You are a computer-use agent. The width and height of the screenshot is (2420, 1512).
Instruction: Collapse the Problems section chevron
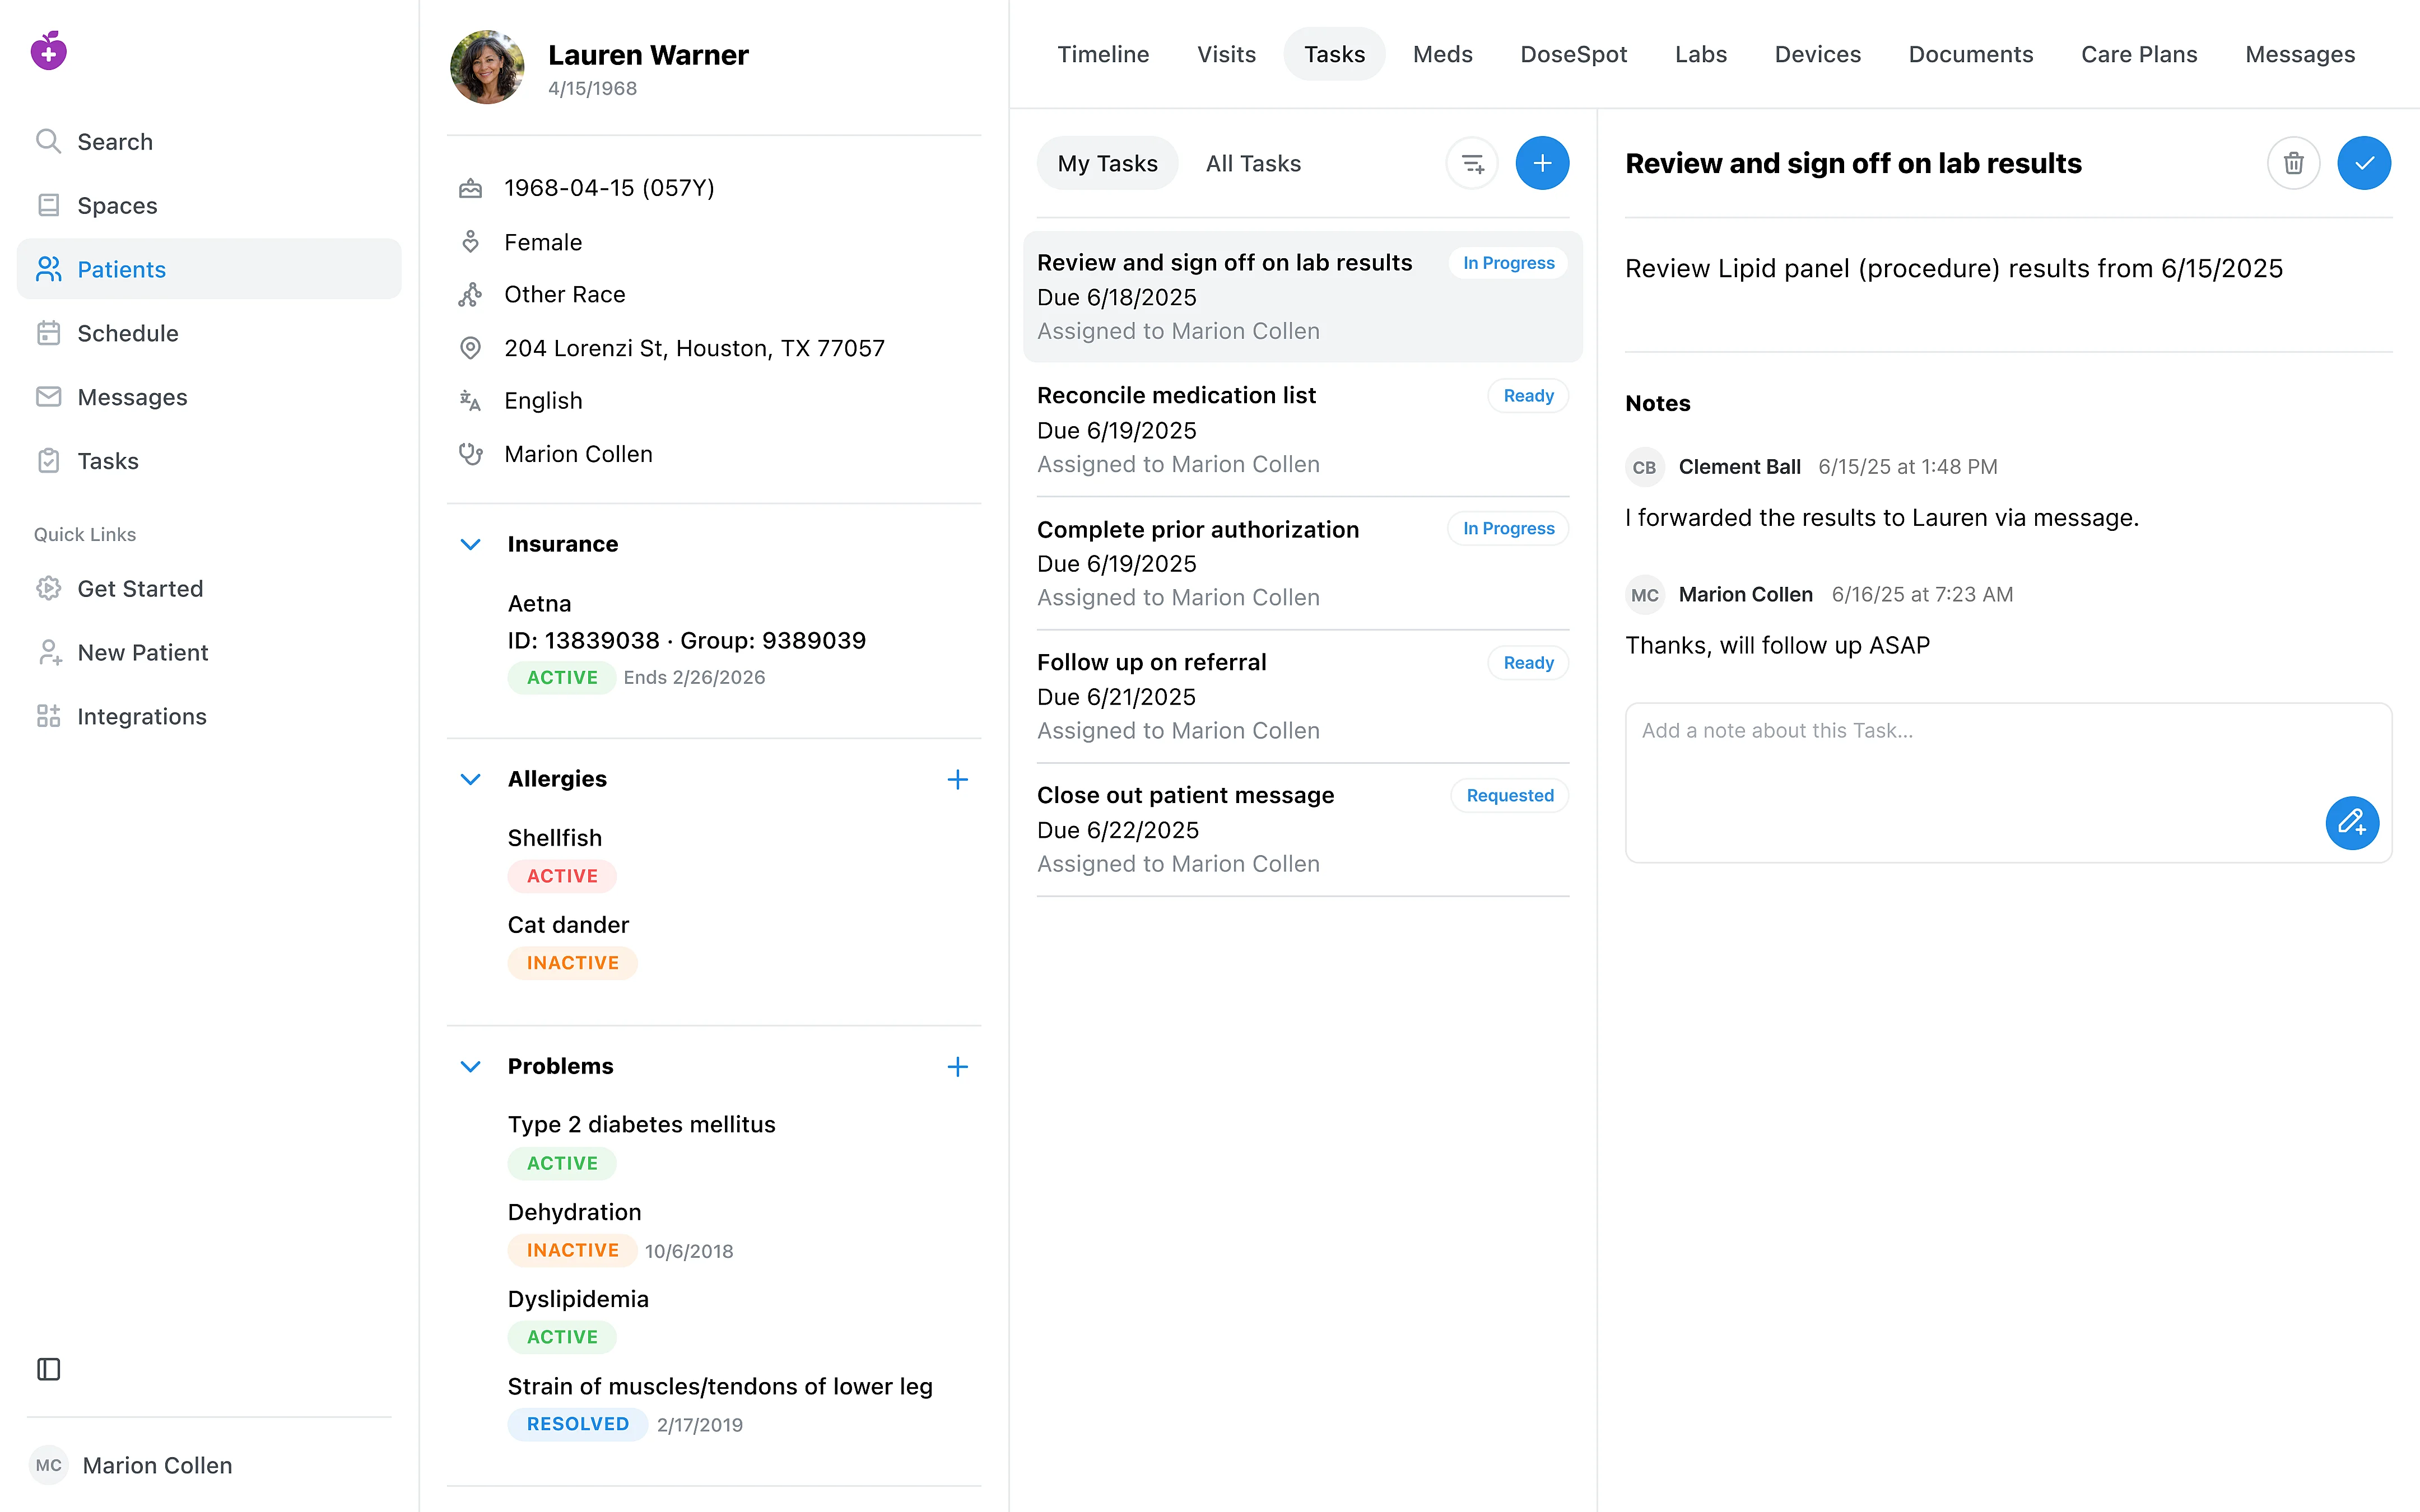point(470,1067)
